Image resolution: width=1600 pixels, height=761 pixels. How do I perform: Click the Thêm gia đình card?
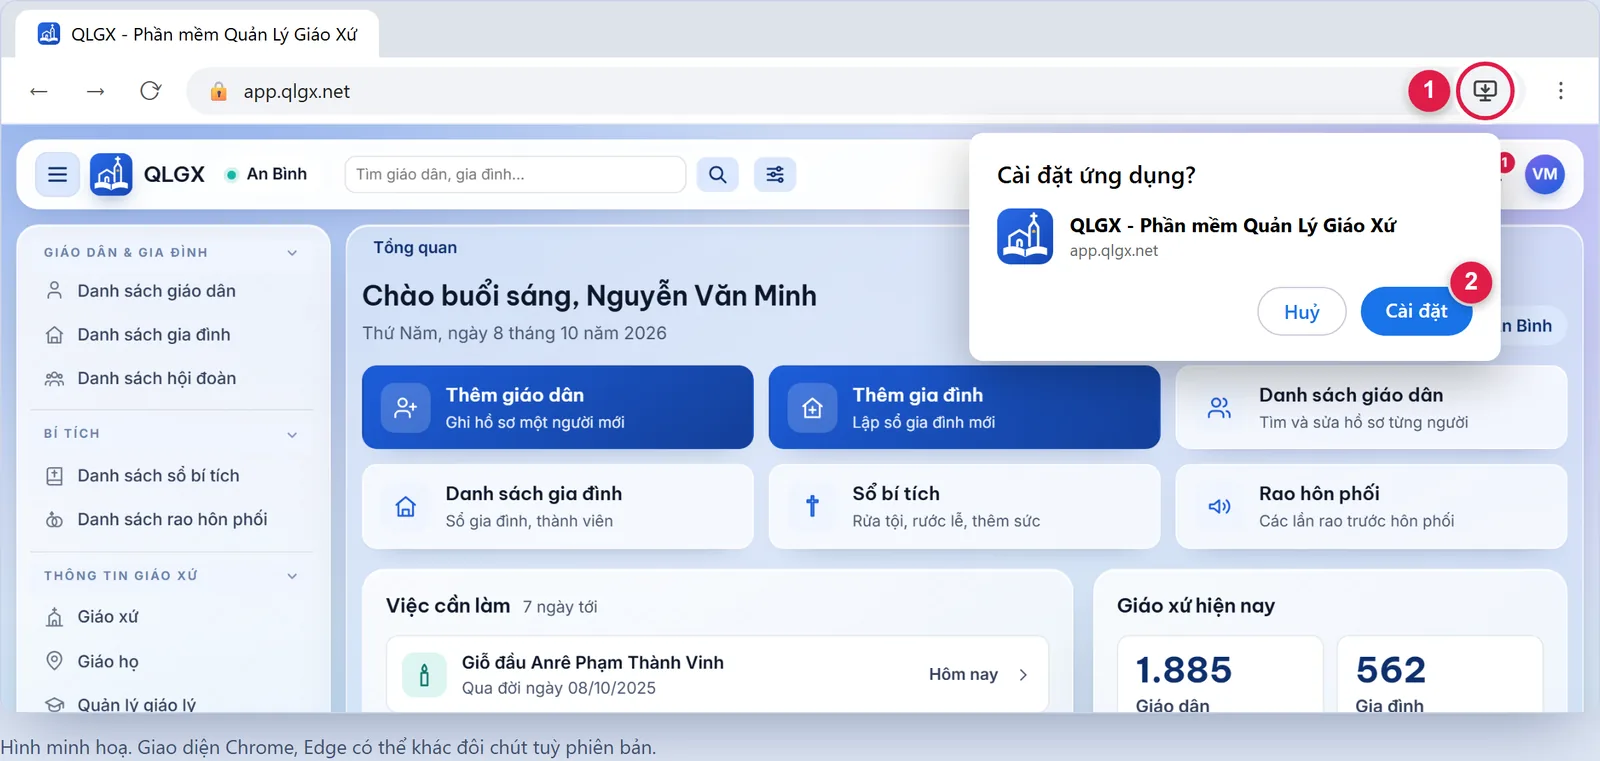point(964,407)
